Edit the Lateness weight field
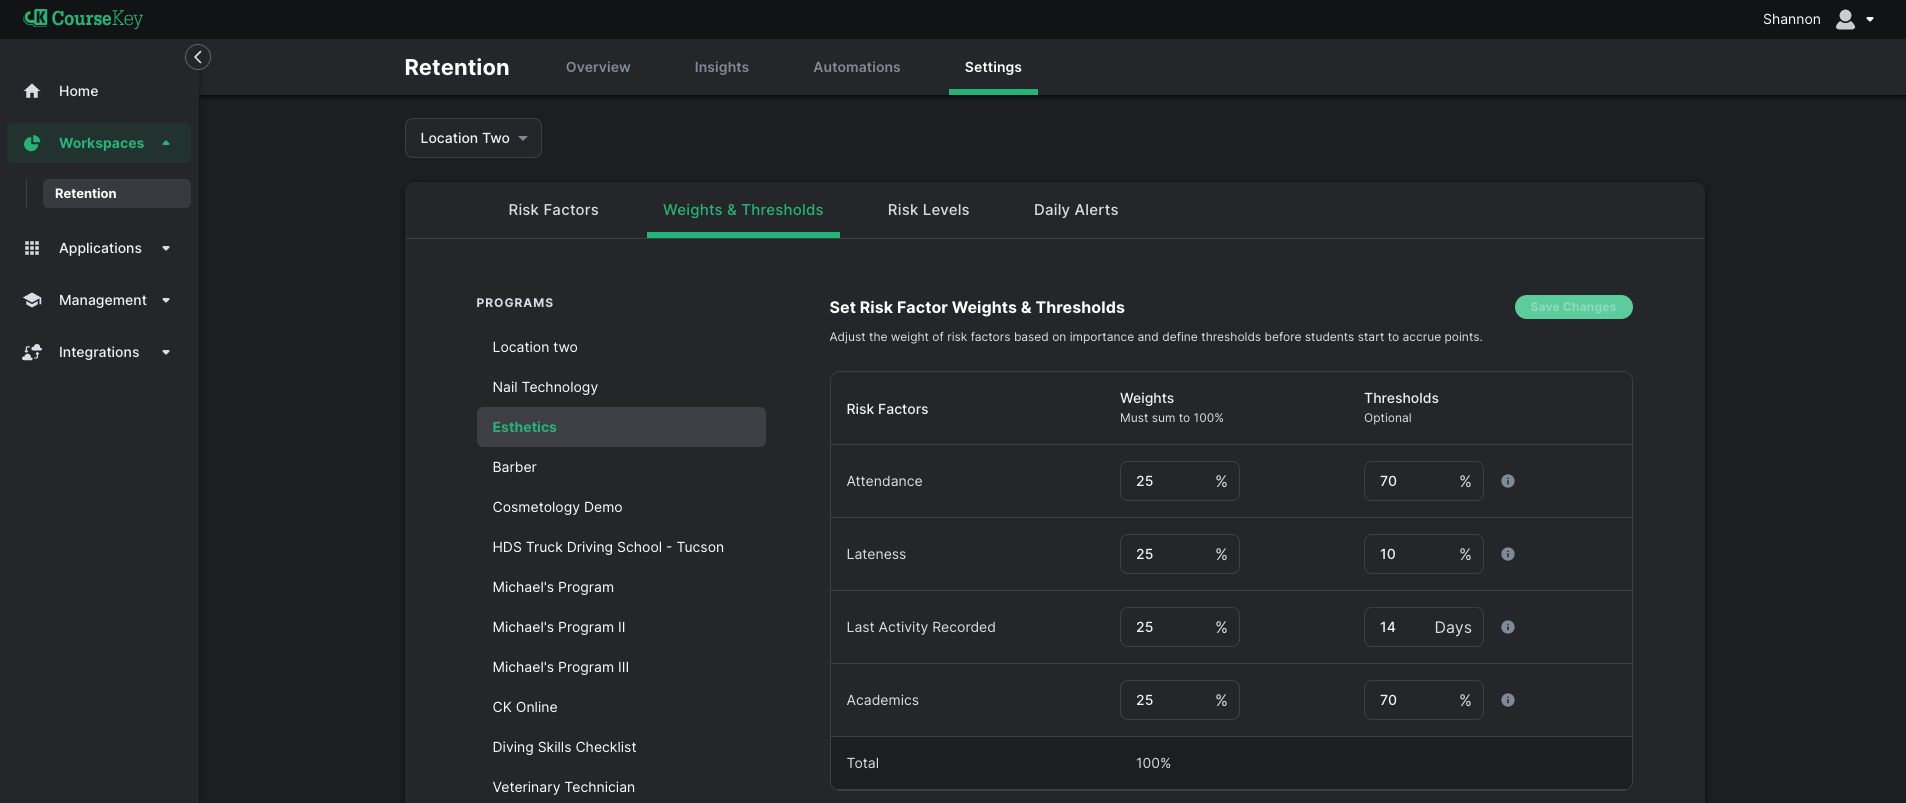The width and height of the screenshot is (1906, 803). point(1179,554)
